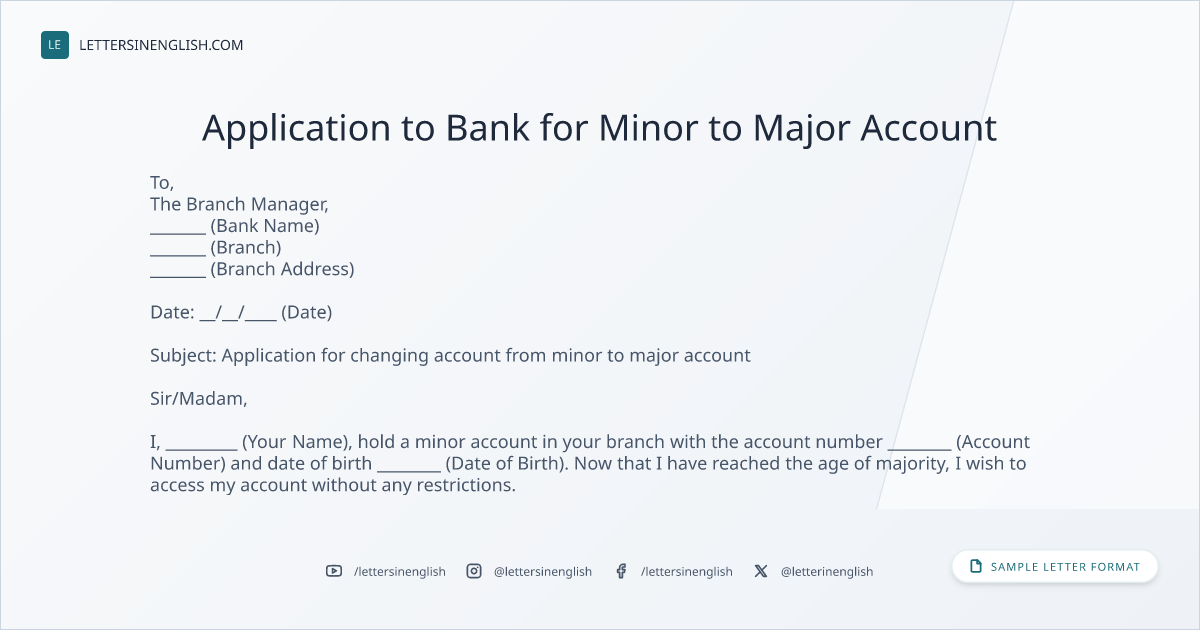Click the Sample Letter Format button
This screenshot has width=1200, height=630.
pyautogui.click(x=1055, y=567)
